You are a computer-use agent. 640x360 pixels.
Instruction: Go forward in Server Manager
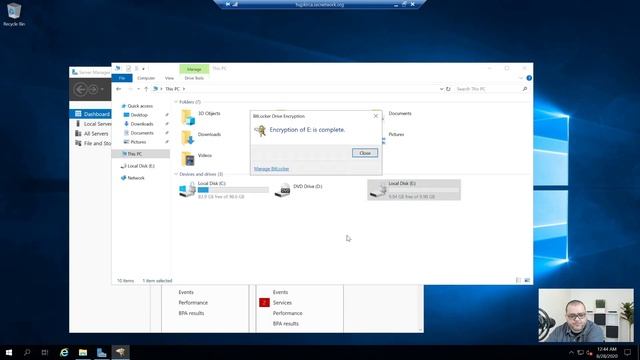[93, 89]
